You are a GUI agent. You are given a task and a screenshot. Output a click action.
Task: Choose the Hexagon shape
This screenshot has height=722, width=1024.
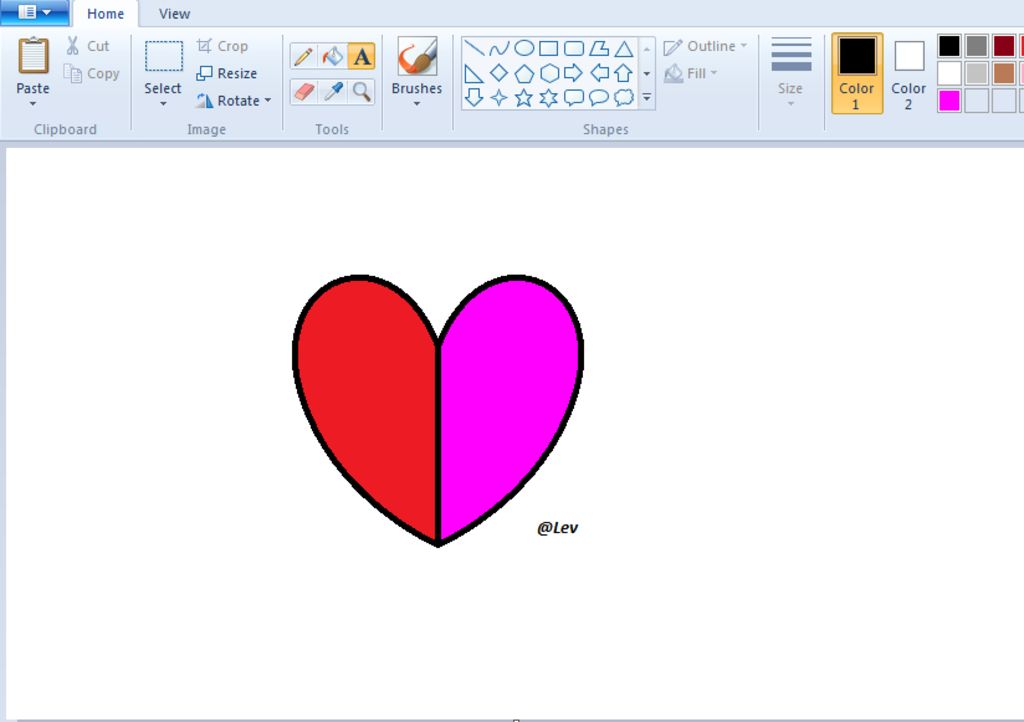coord(549,74)
